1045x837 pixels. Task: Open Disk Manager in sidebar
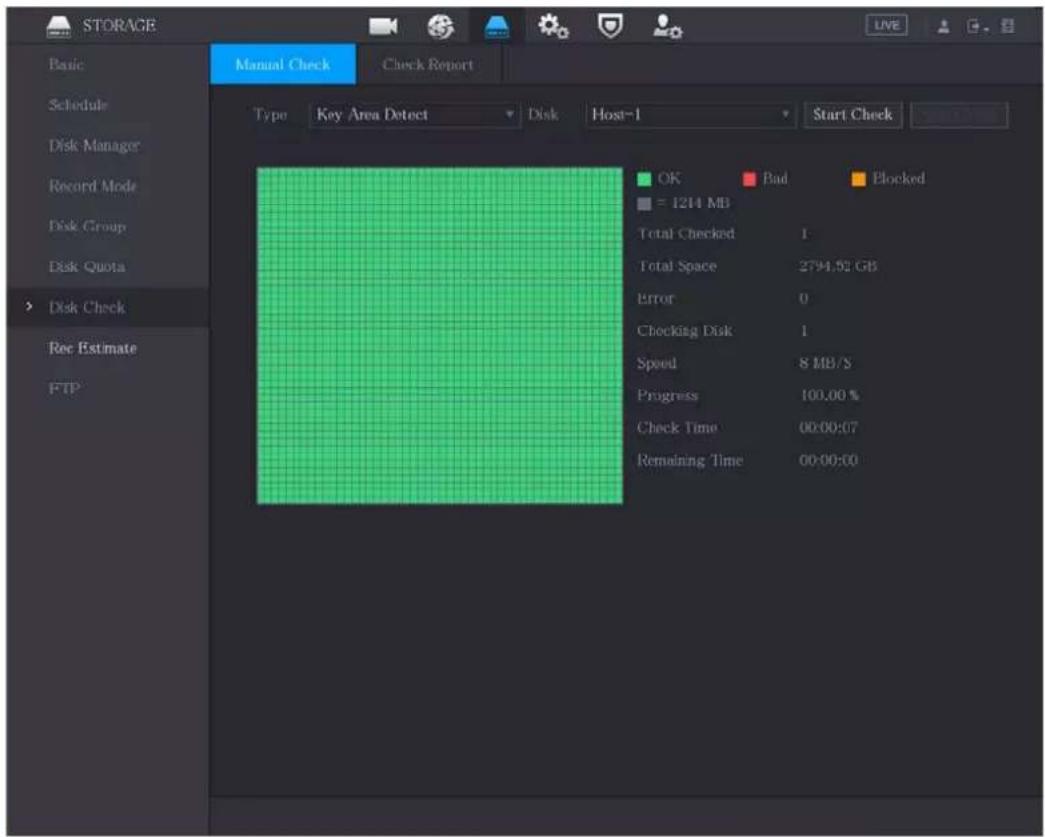(94, 145)
